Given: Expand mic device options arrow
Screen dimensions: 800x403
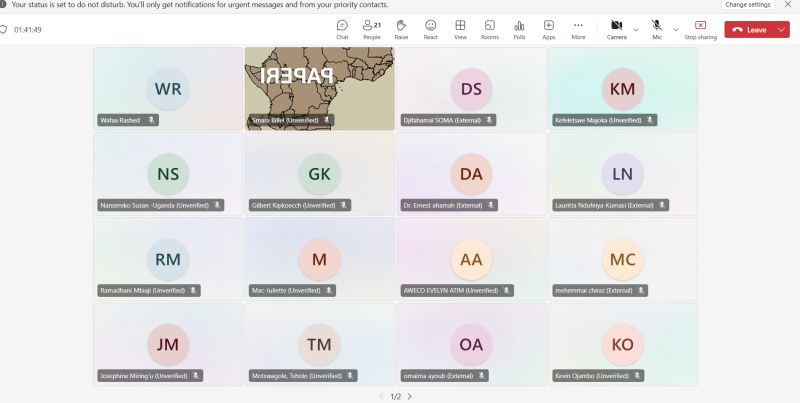Looking at the screenshot, I should pos(676,30).
